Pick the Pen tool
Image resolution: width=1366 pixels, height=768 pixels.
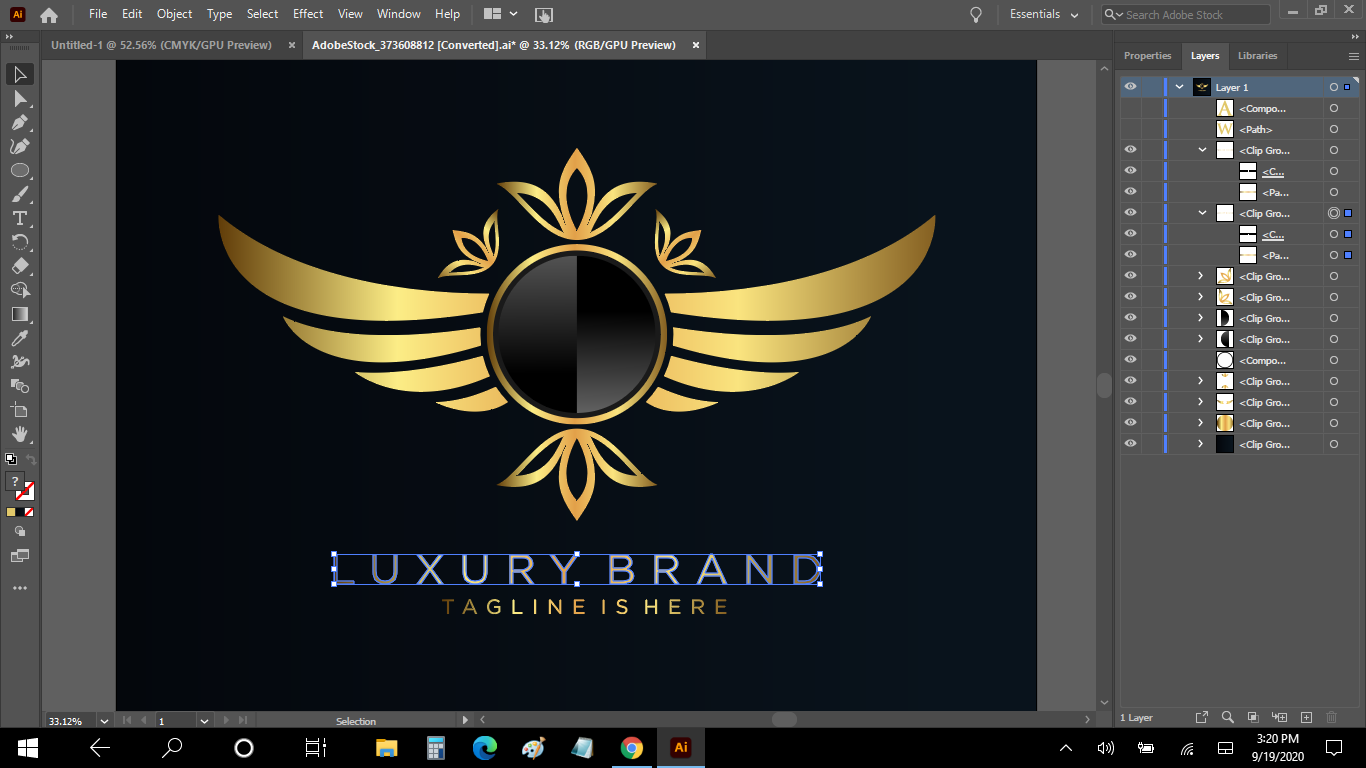point(18,122)
